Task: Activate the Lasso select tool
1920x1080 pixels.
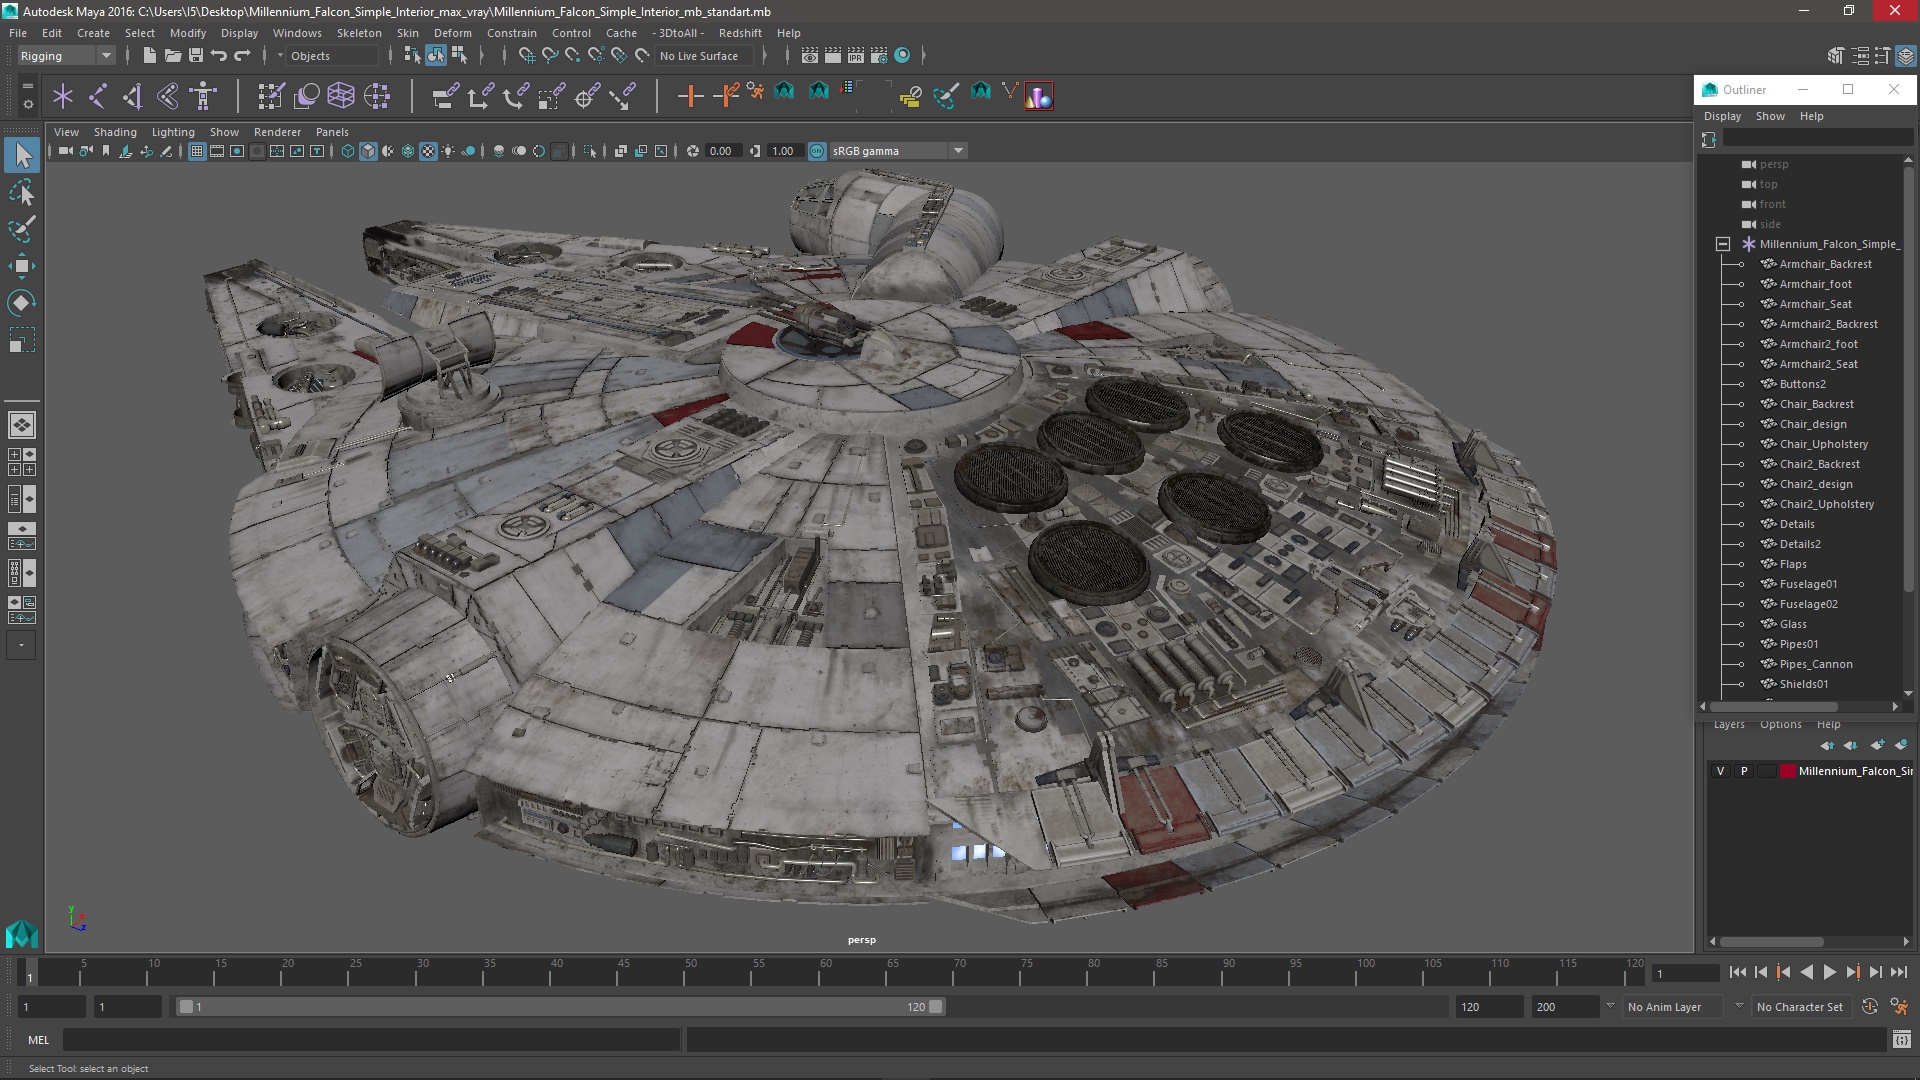Action: point(22,192)
